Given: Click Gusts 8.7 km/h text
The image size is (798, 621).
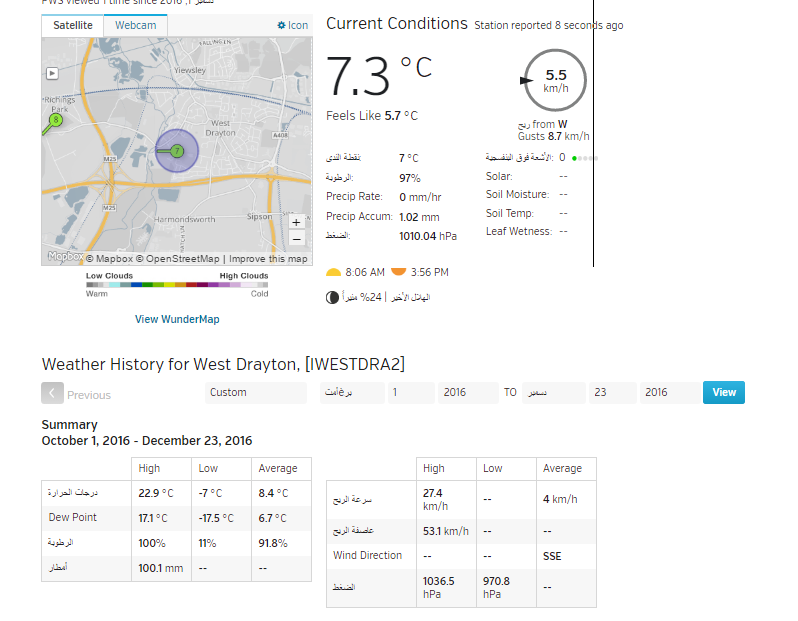Looking at the screenshot, I should [554, 136].
